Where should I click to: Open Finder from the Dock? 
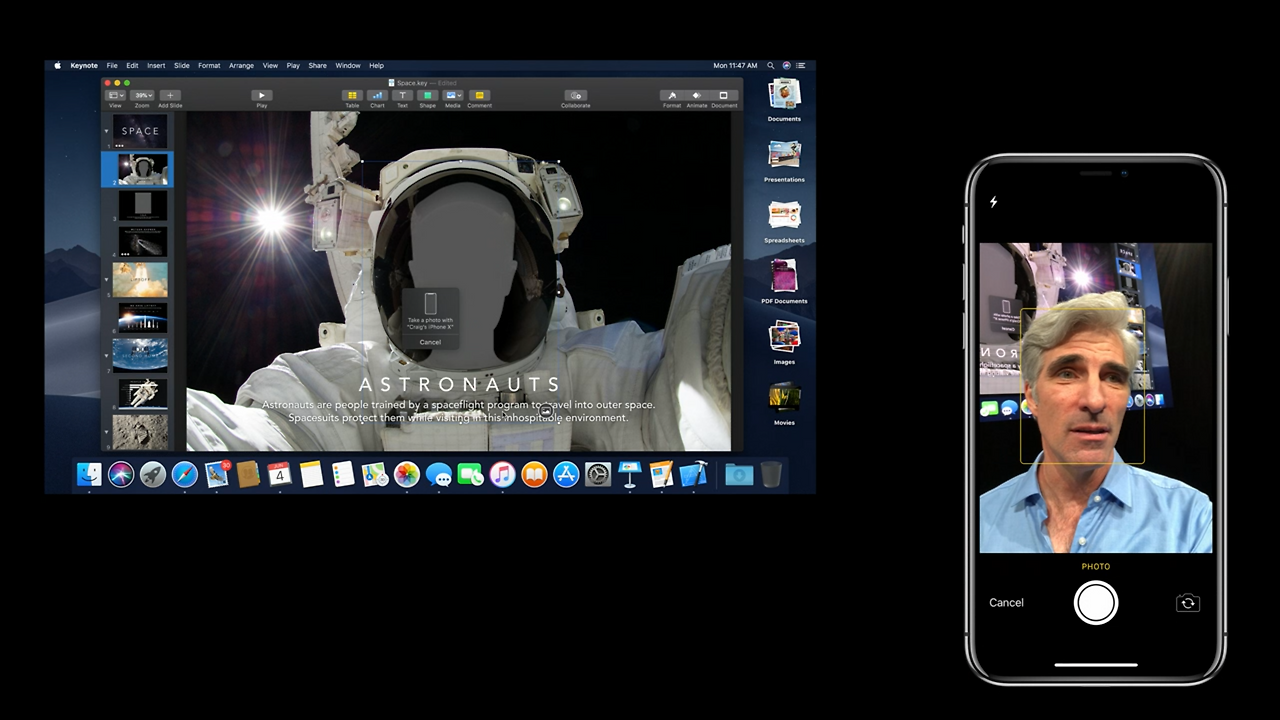pyautogui.click(x=89, y=474)
